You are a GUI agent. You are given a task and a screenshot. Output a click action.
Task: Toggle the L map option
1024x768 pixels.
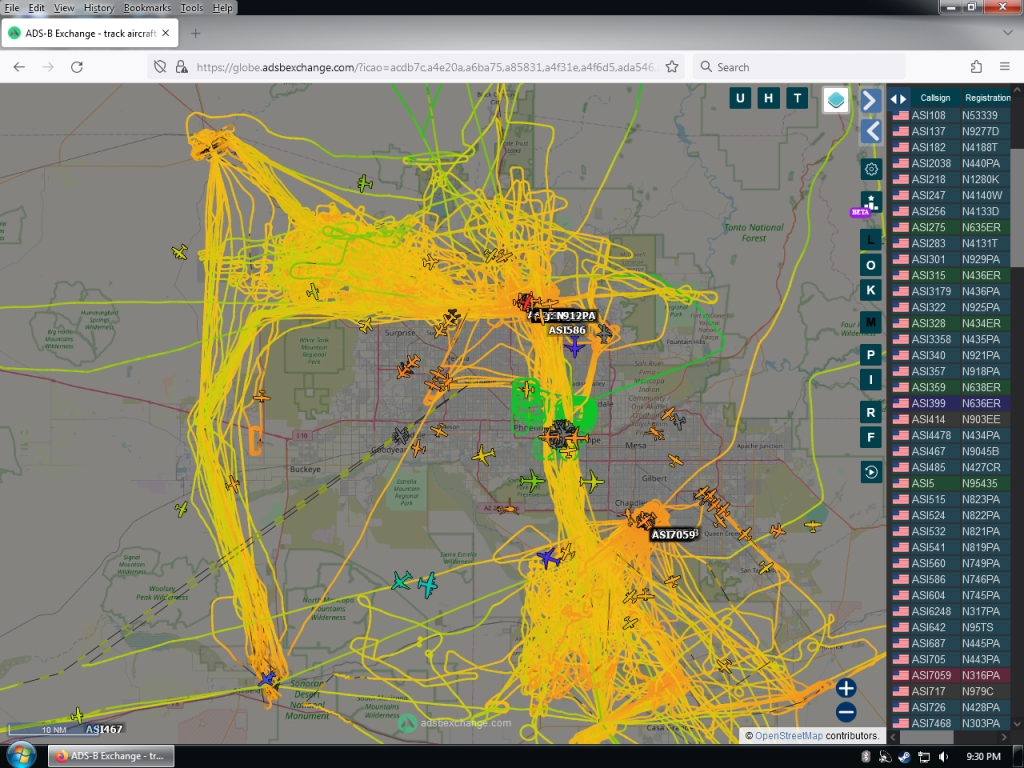(x=871, y=240)
